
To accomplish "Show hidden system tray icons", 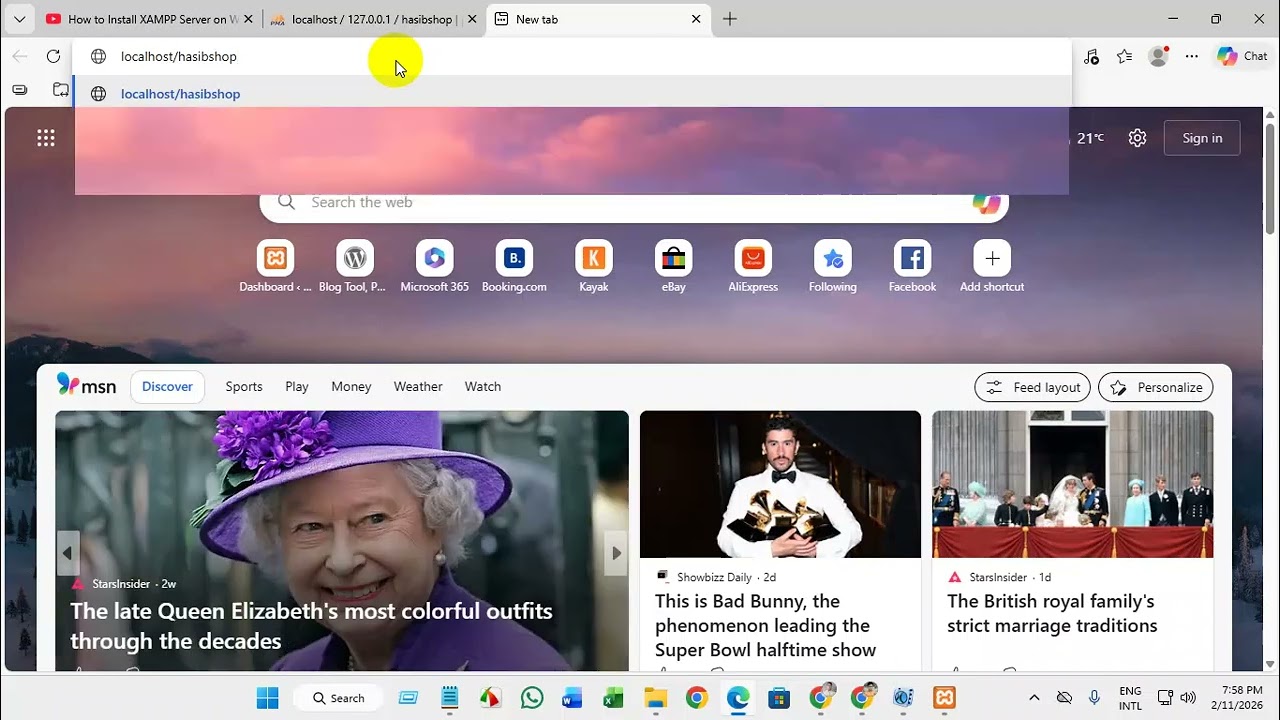I will pyautogui.click(x=1034, y=697).
